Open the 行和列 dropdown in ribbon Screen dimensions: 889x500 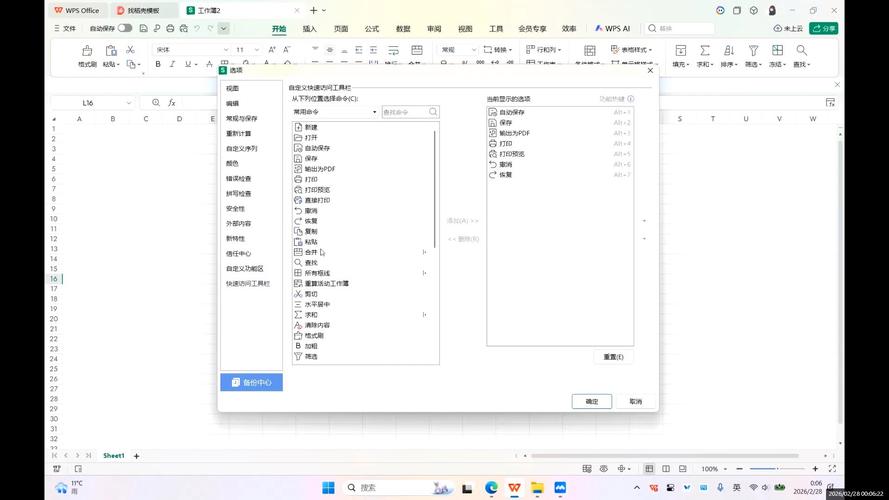pos(544,50)
